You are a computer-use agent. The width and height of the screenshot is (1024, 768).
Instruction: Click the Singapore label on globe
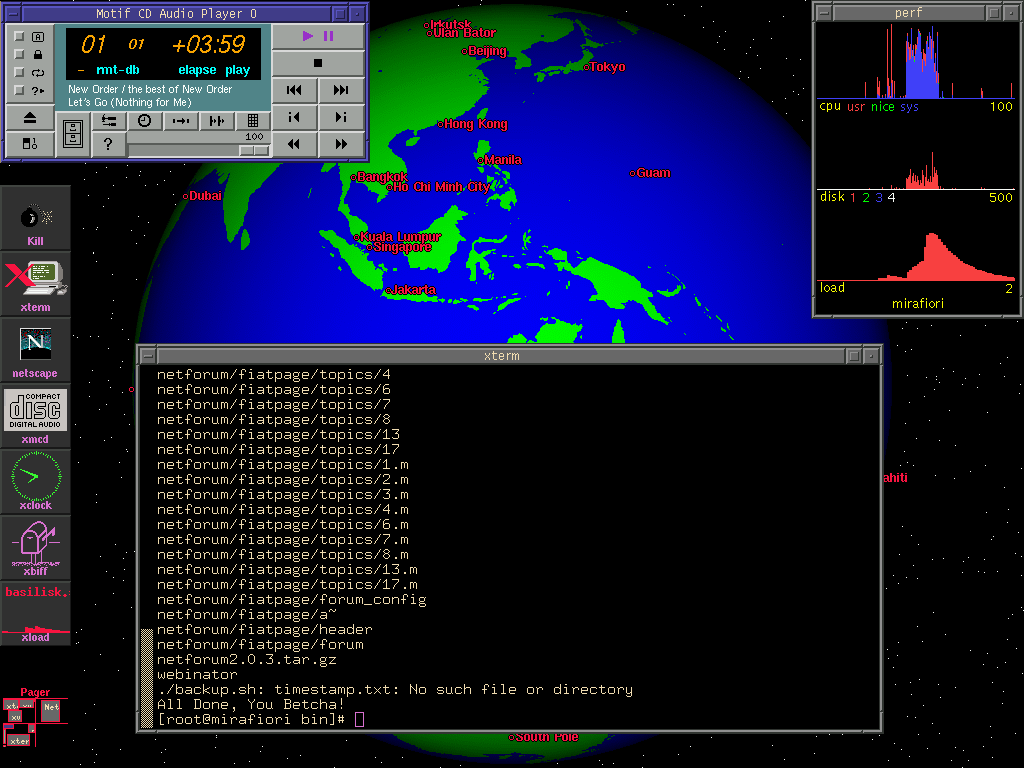pos(402,248)
